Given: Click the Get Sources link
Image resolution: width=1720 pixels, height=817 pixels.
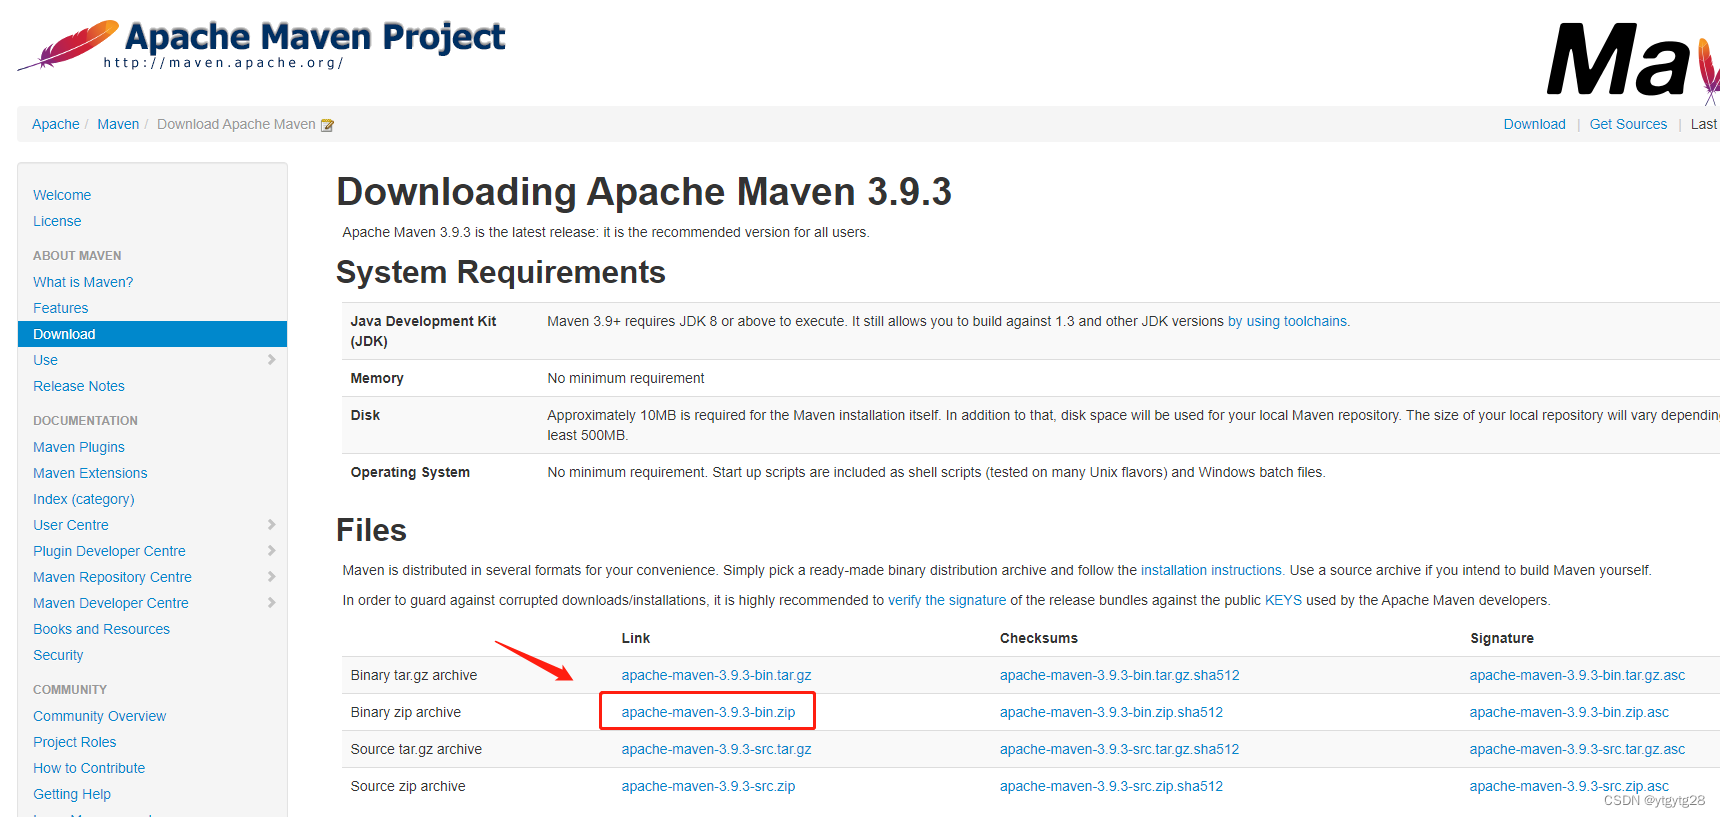Looking at the screenshot, I should 1629,124.
